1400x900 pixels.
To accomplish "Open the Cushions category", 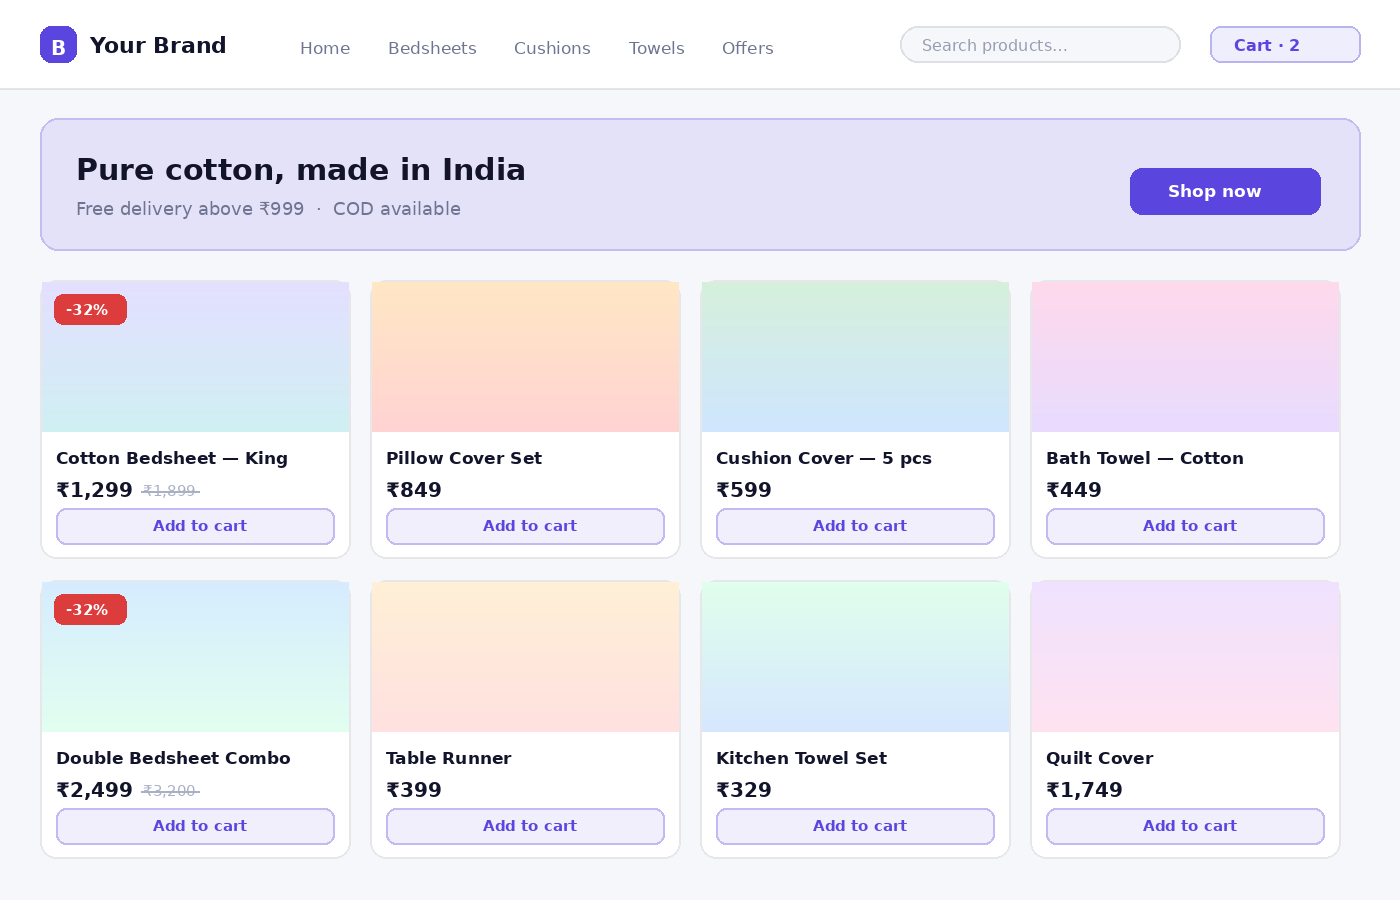I will pos(552,48).
